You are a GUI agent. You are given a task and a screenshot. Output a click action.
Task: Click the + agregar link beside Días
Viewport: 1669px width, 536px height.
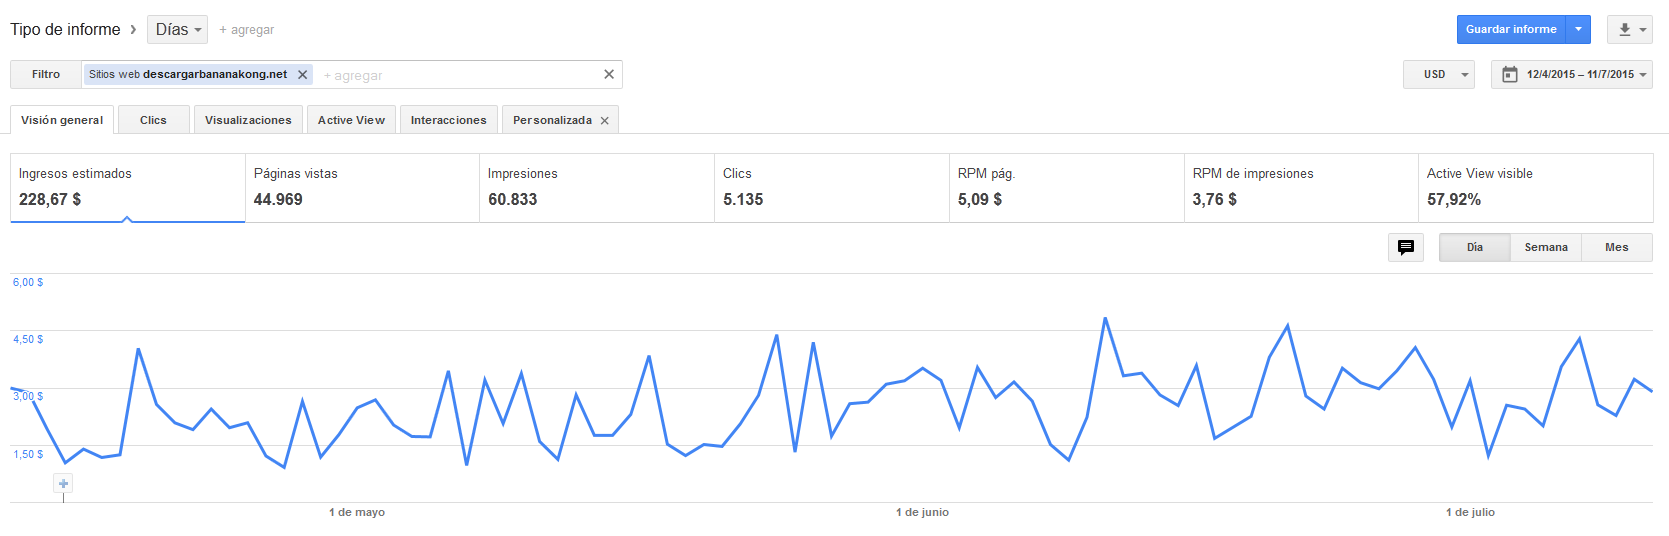click(x=246, y=30)
